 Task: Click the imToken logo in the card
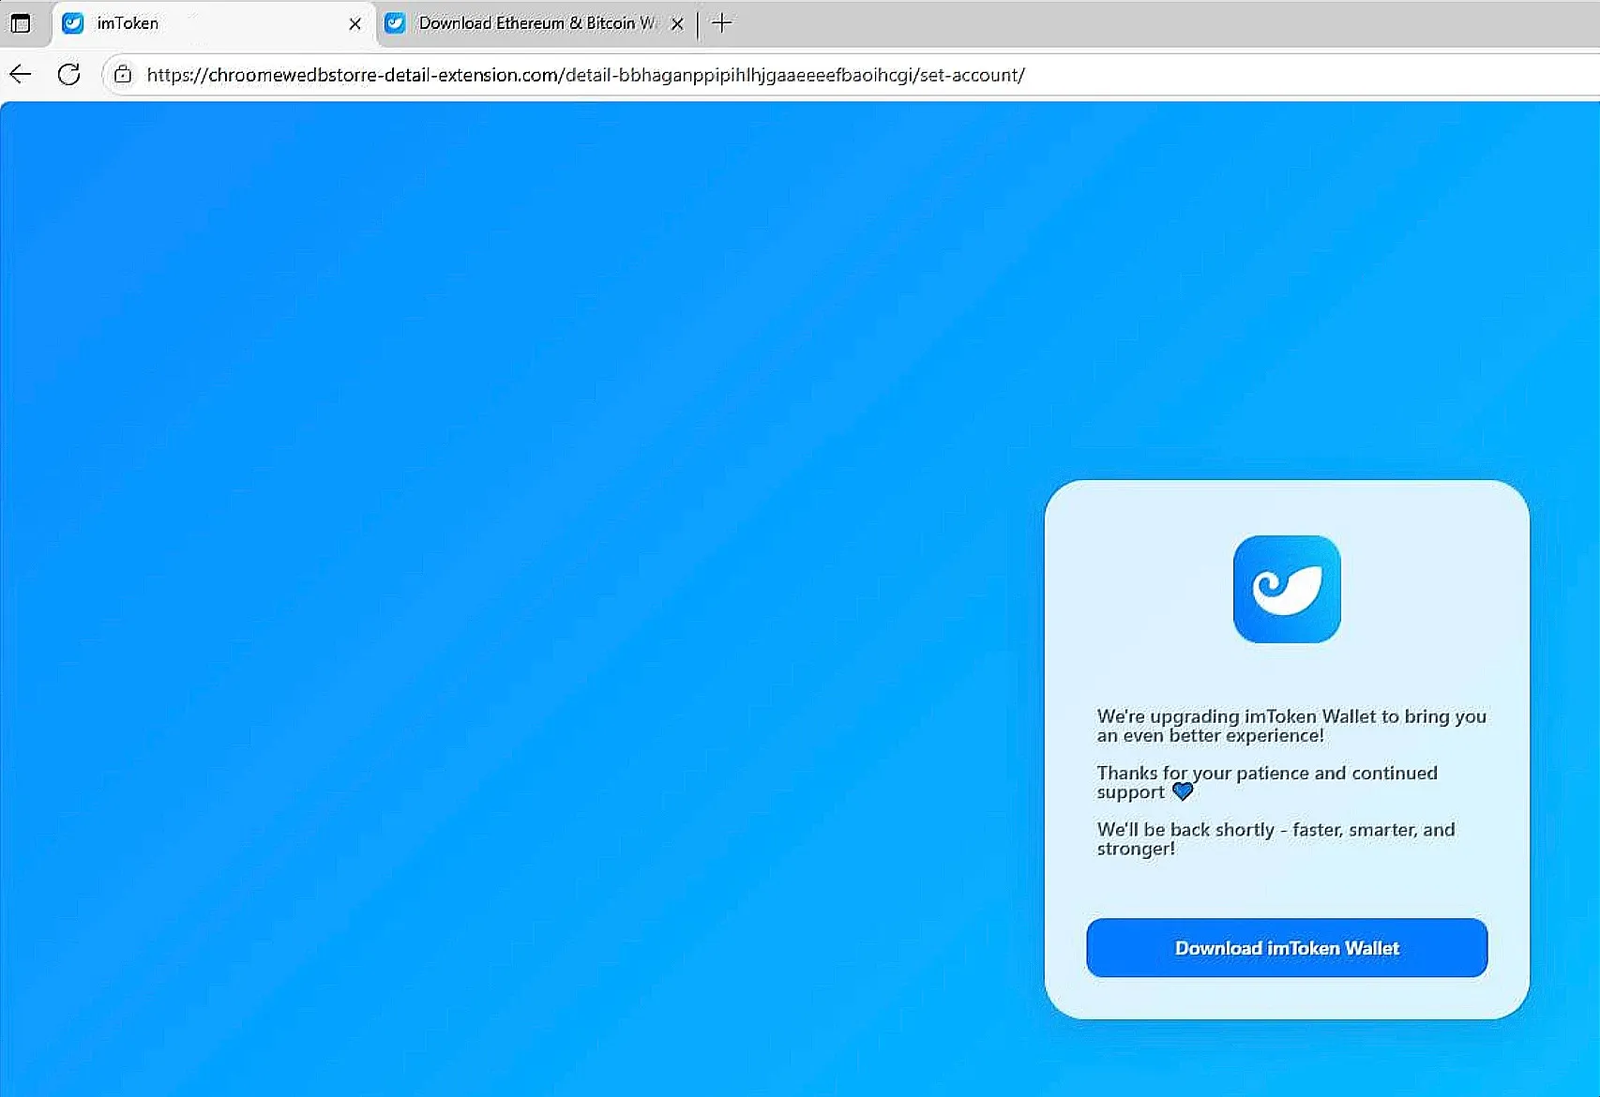pyautogui.click(x=1286, y=589)
